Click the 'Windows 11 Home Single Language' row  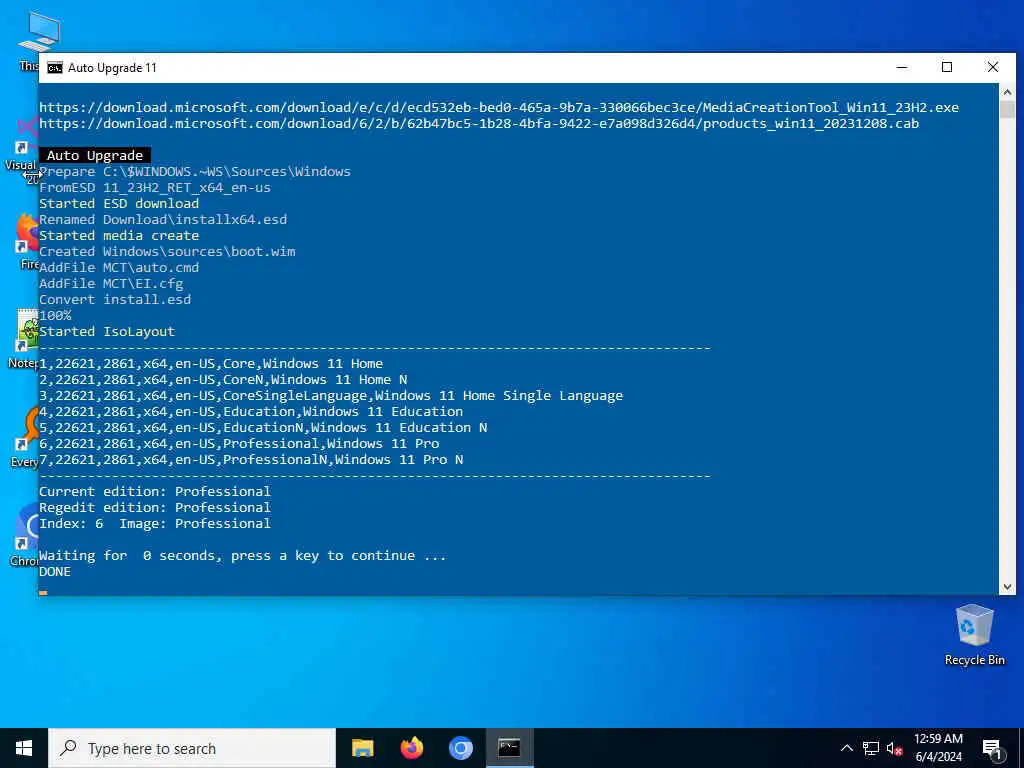click(331, 395)
